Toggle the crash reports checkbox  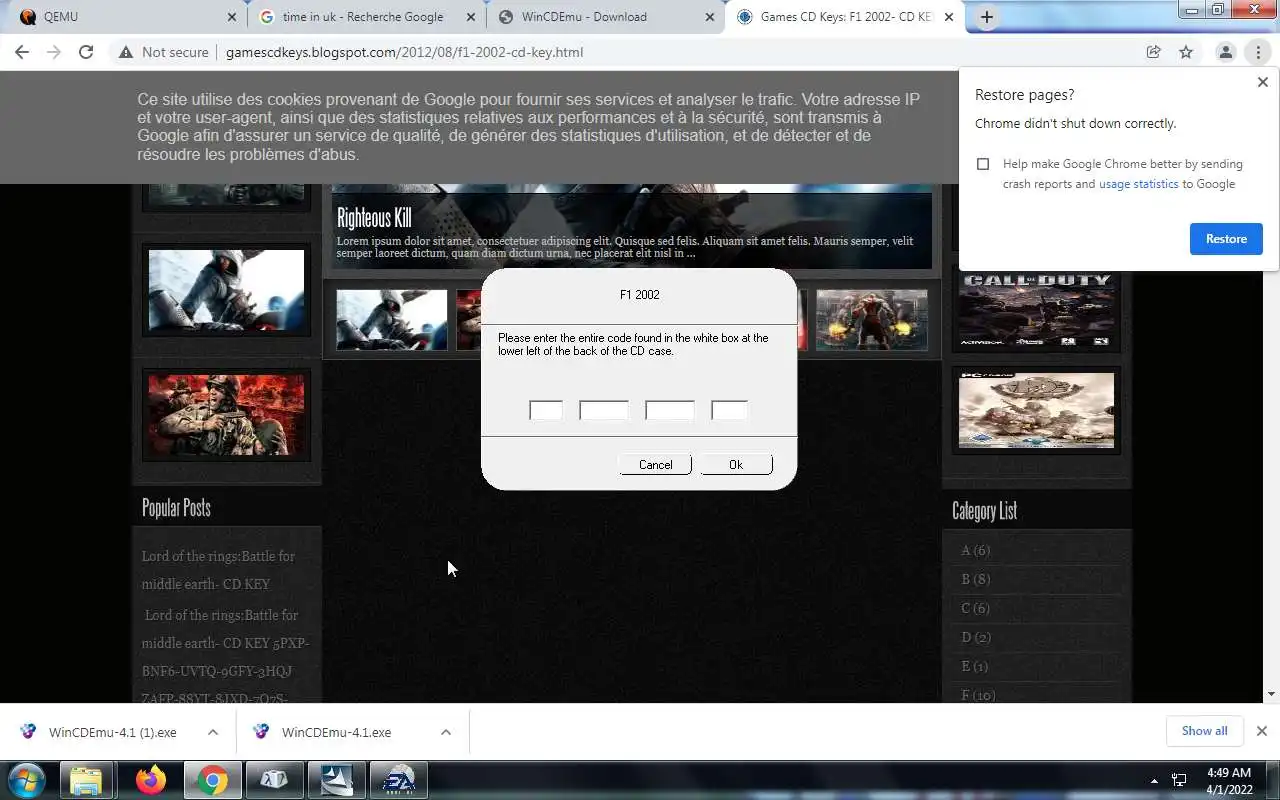click(983, 164)
